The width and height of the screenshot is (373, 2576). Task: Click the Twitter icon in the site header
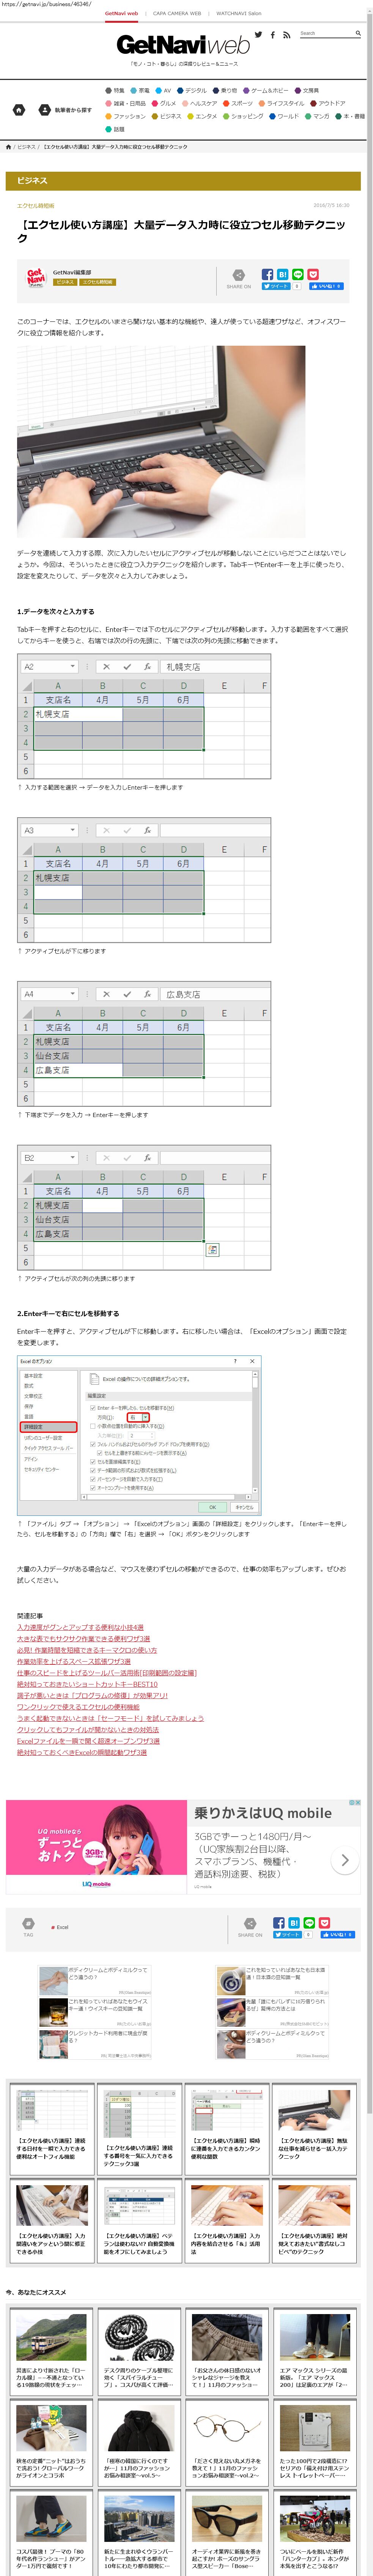[258, 34]
